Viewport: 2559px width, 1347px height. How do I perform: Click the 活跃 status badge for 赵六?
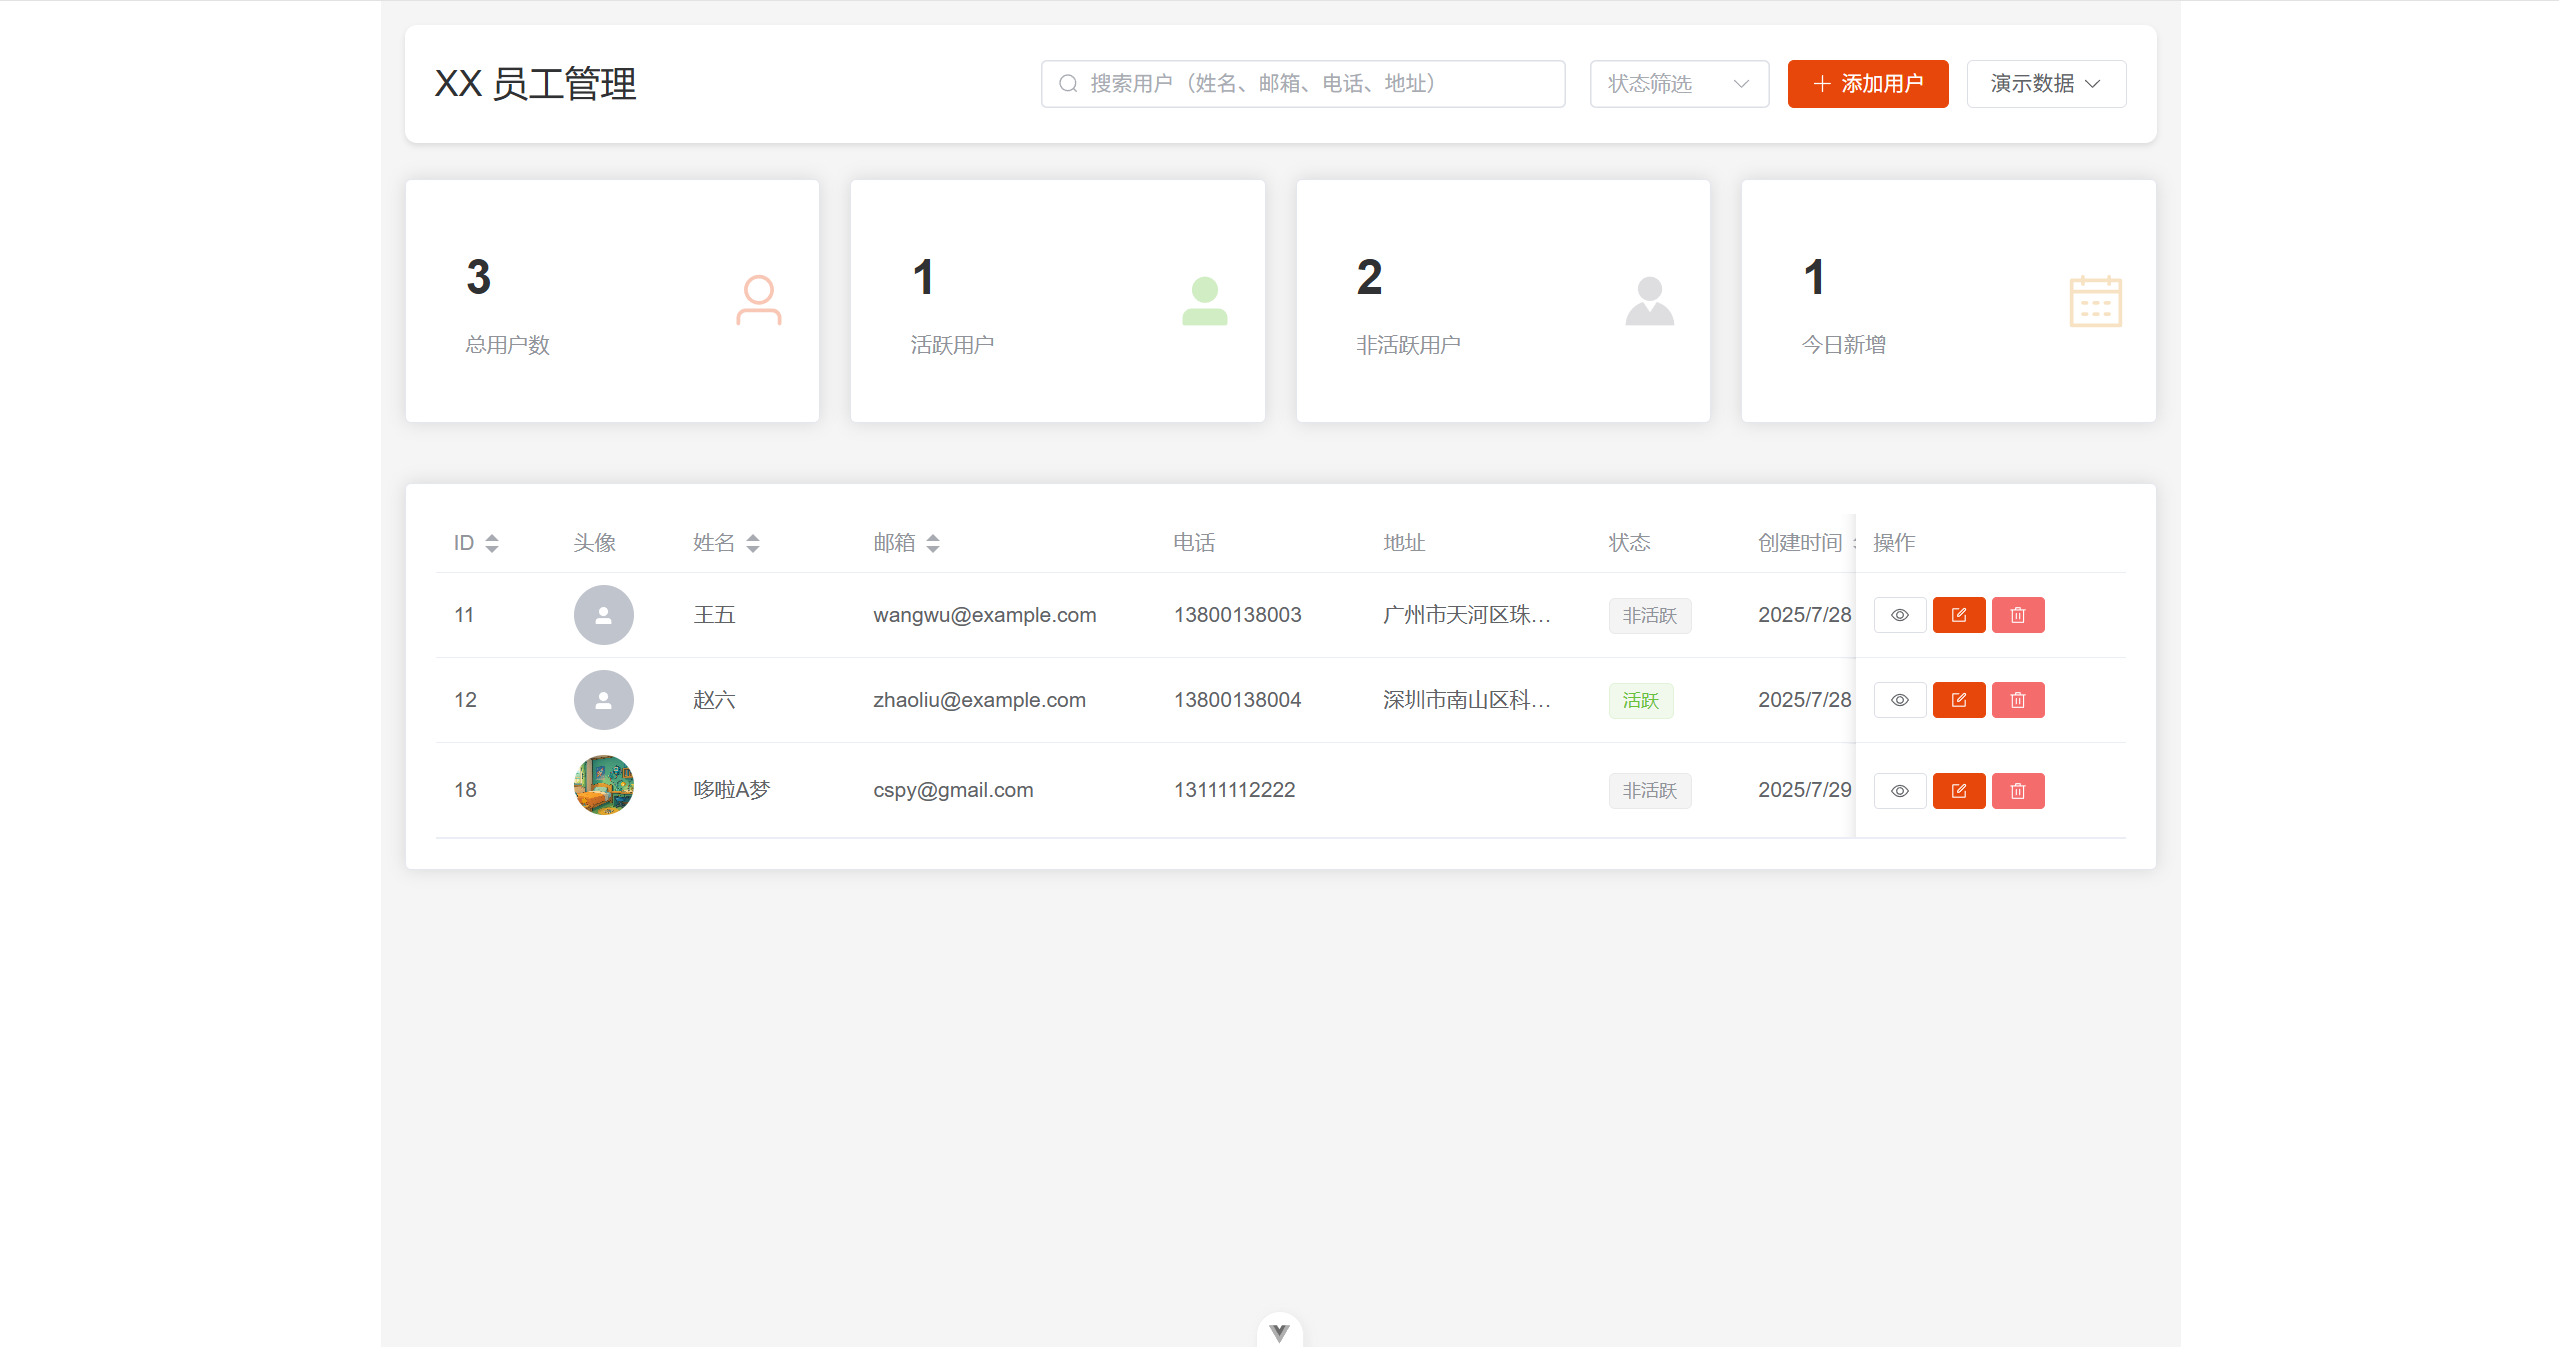(1640, 700)
